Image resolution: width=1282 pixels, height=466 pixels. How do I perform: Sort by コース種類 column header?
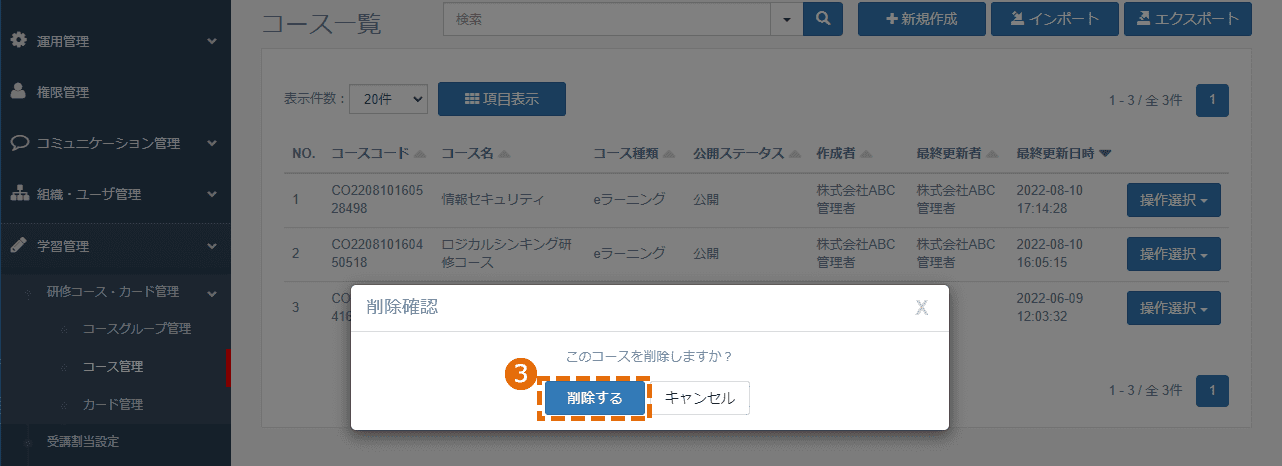click(634, 153)
